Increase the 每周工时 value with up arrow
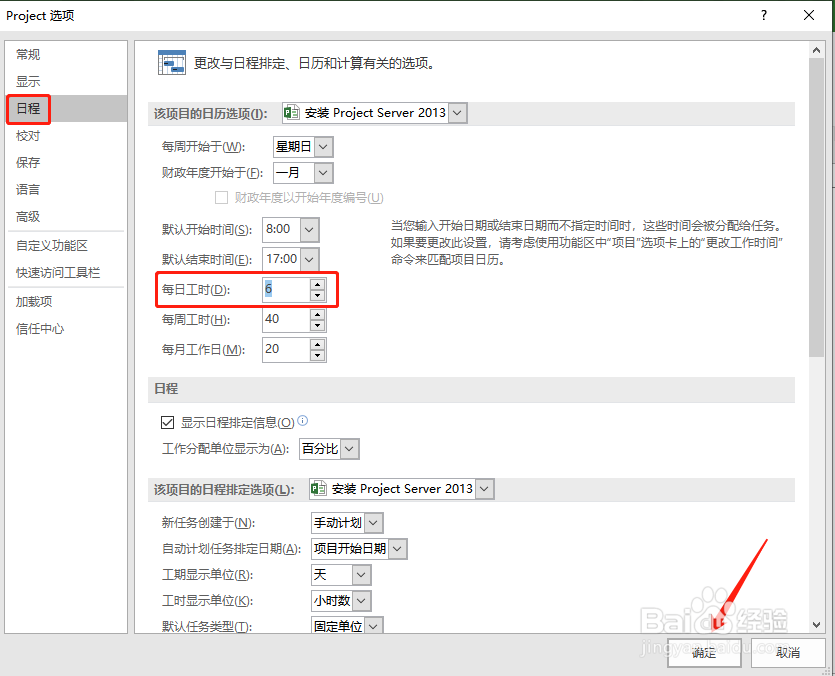This screenshot has width=835, height=676. tap(317, 314)
